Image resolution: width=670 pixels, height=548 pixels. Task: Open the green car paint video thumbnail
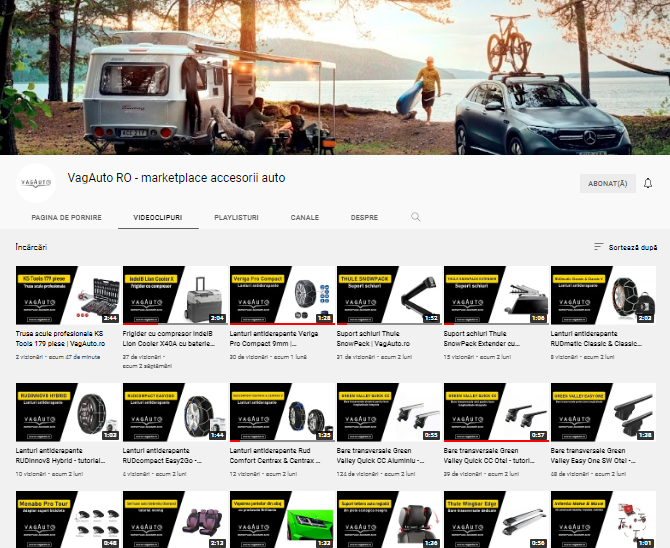point(282,519)
